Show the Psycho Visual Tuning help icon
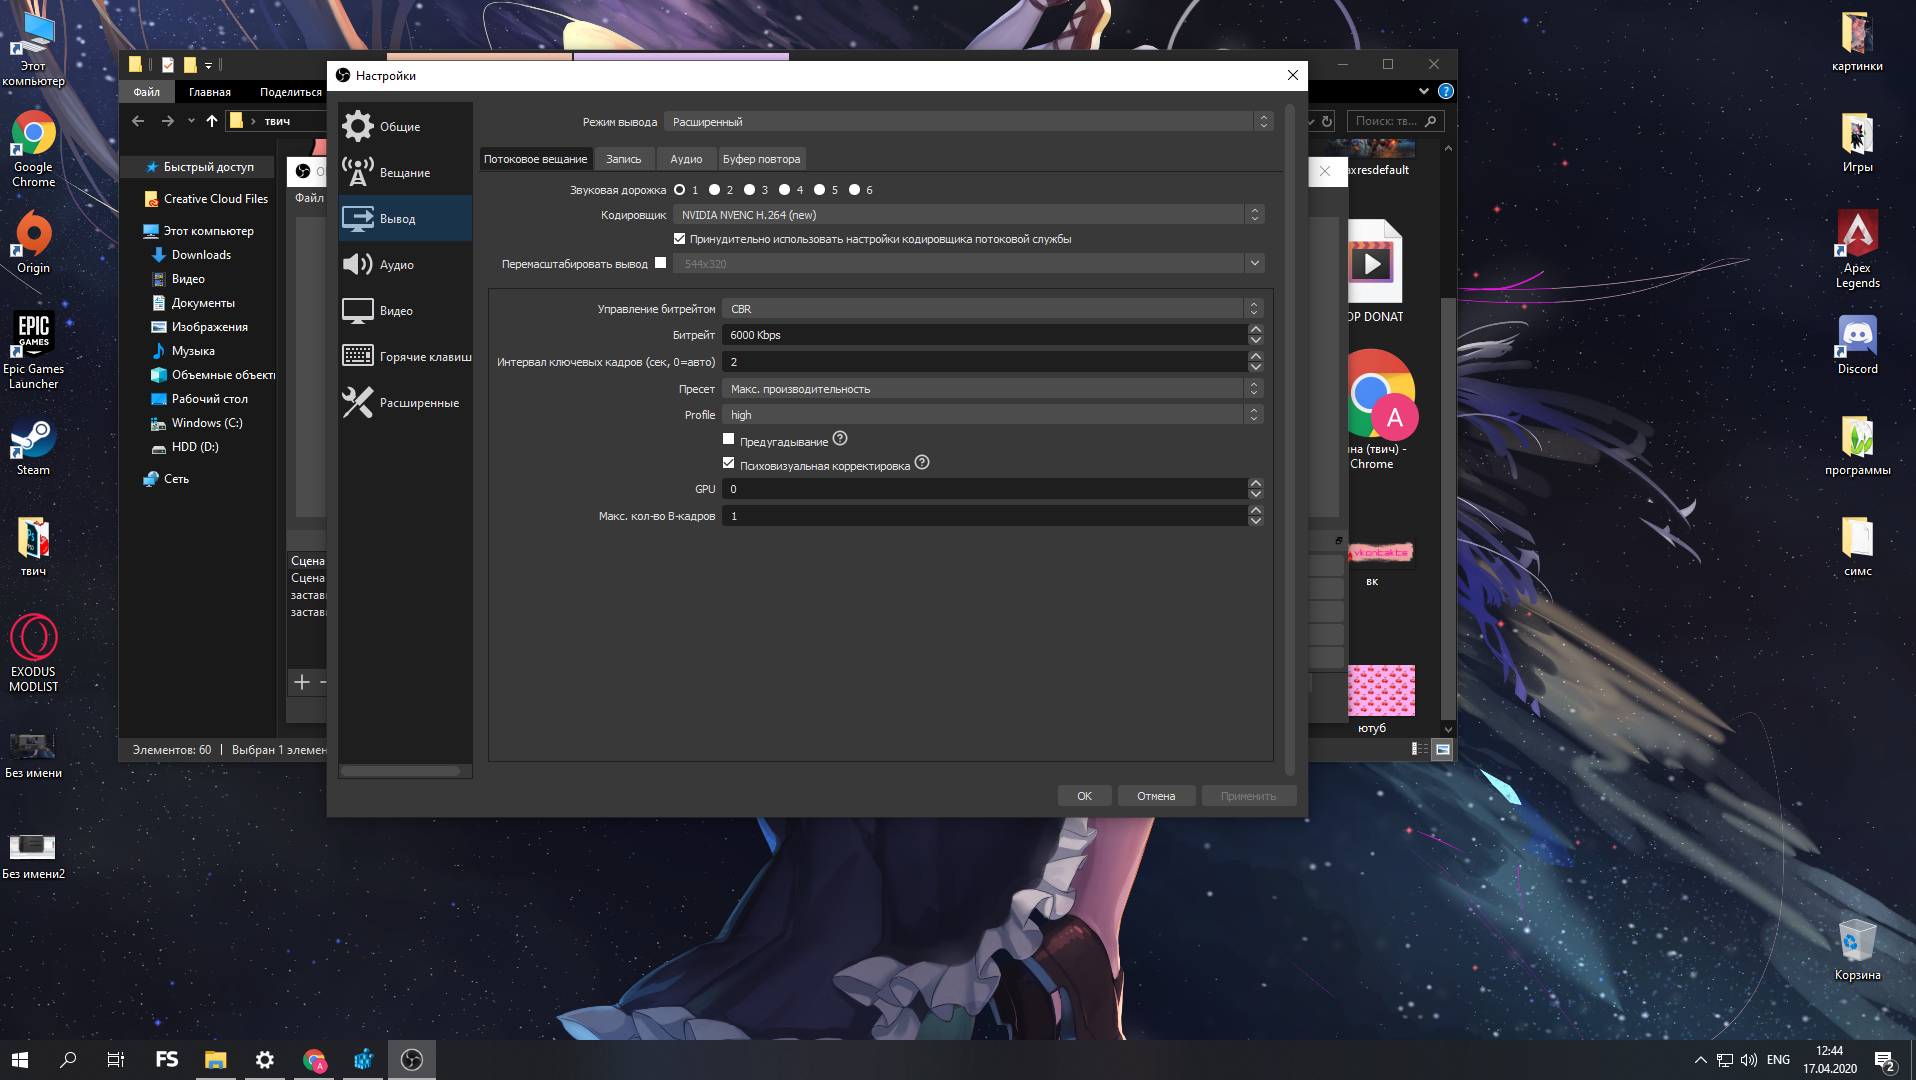Screen dimensions: 1916x1080 (922, 463)
